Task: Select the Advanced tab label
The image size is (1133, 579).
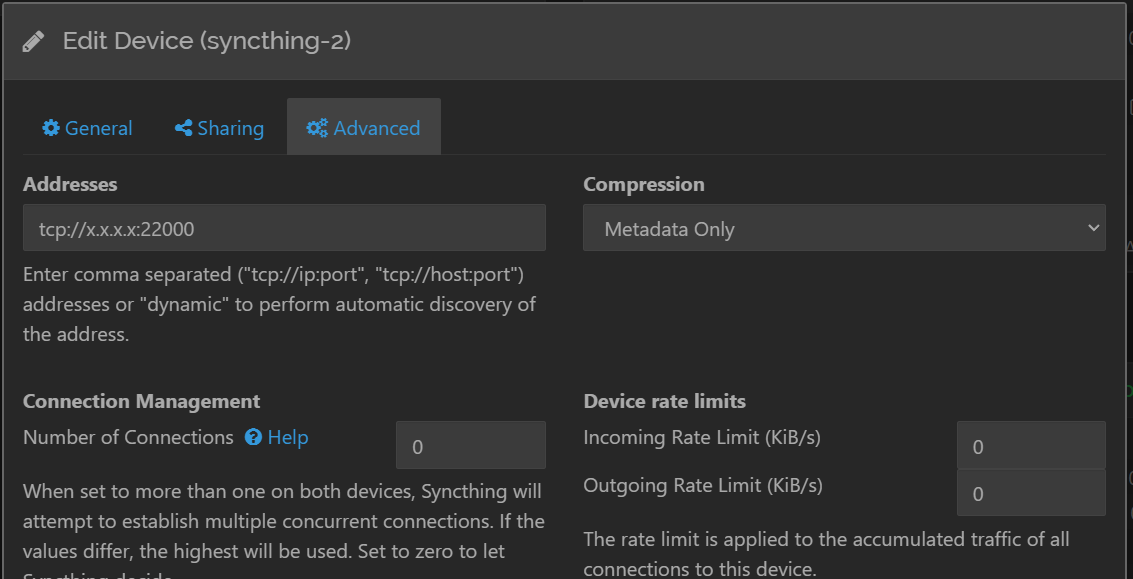Action: pyautogui.click(x=376, y=128)
